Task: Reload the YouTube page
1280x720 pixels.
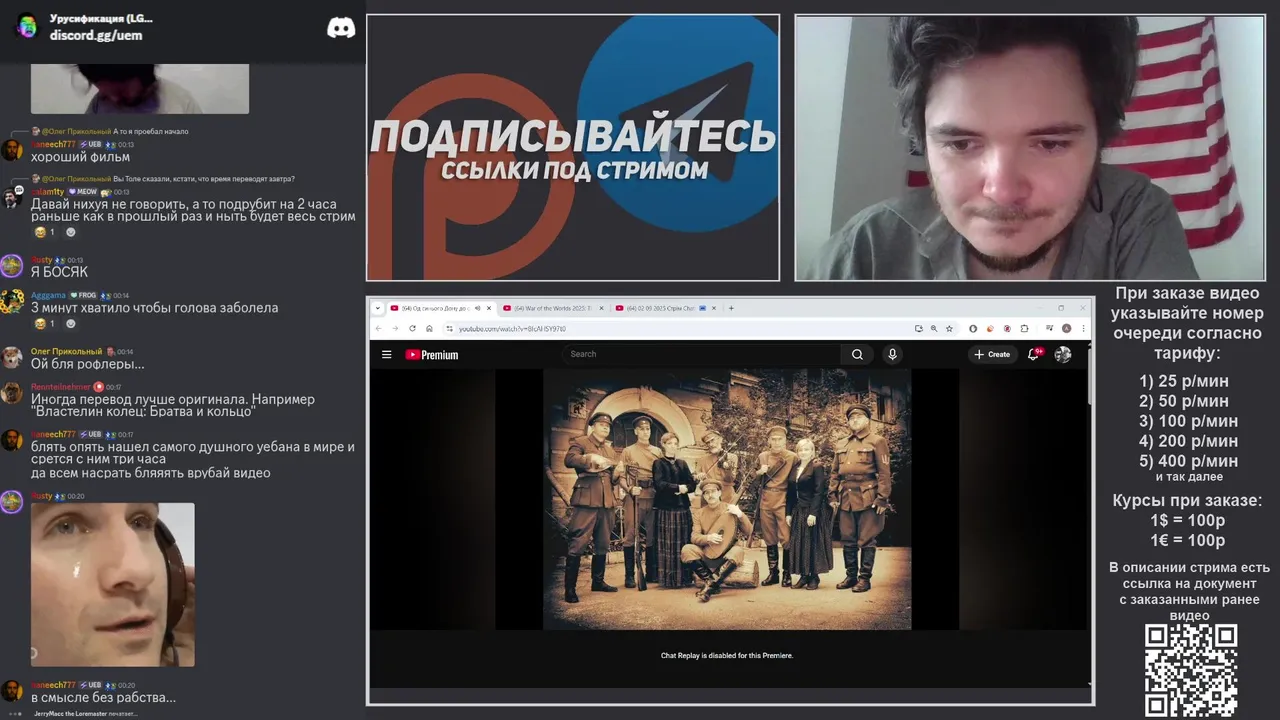Action: click(412, 328)
